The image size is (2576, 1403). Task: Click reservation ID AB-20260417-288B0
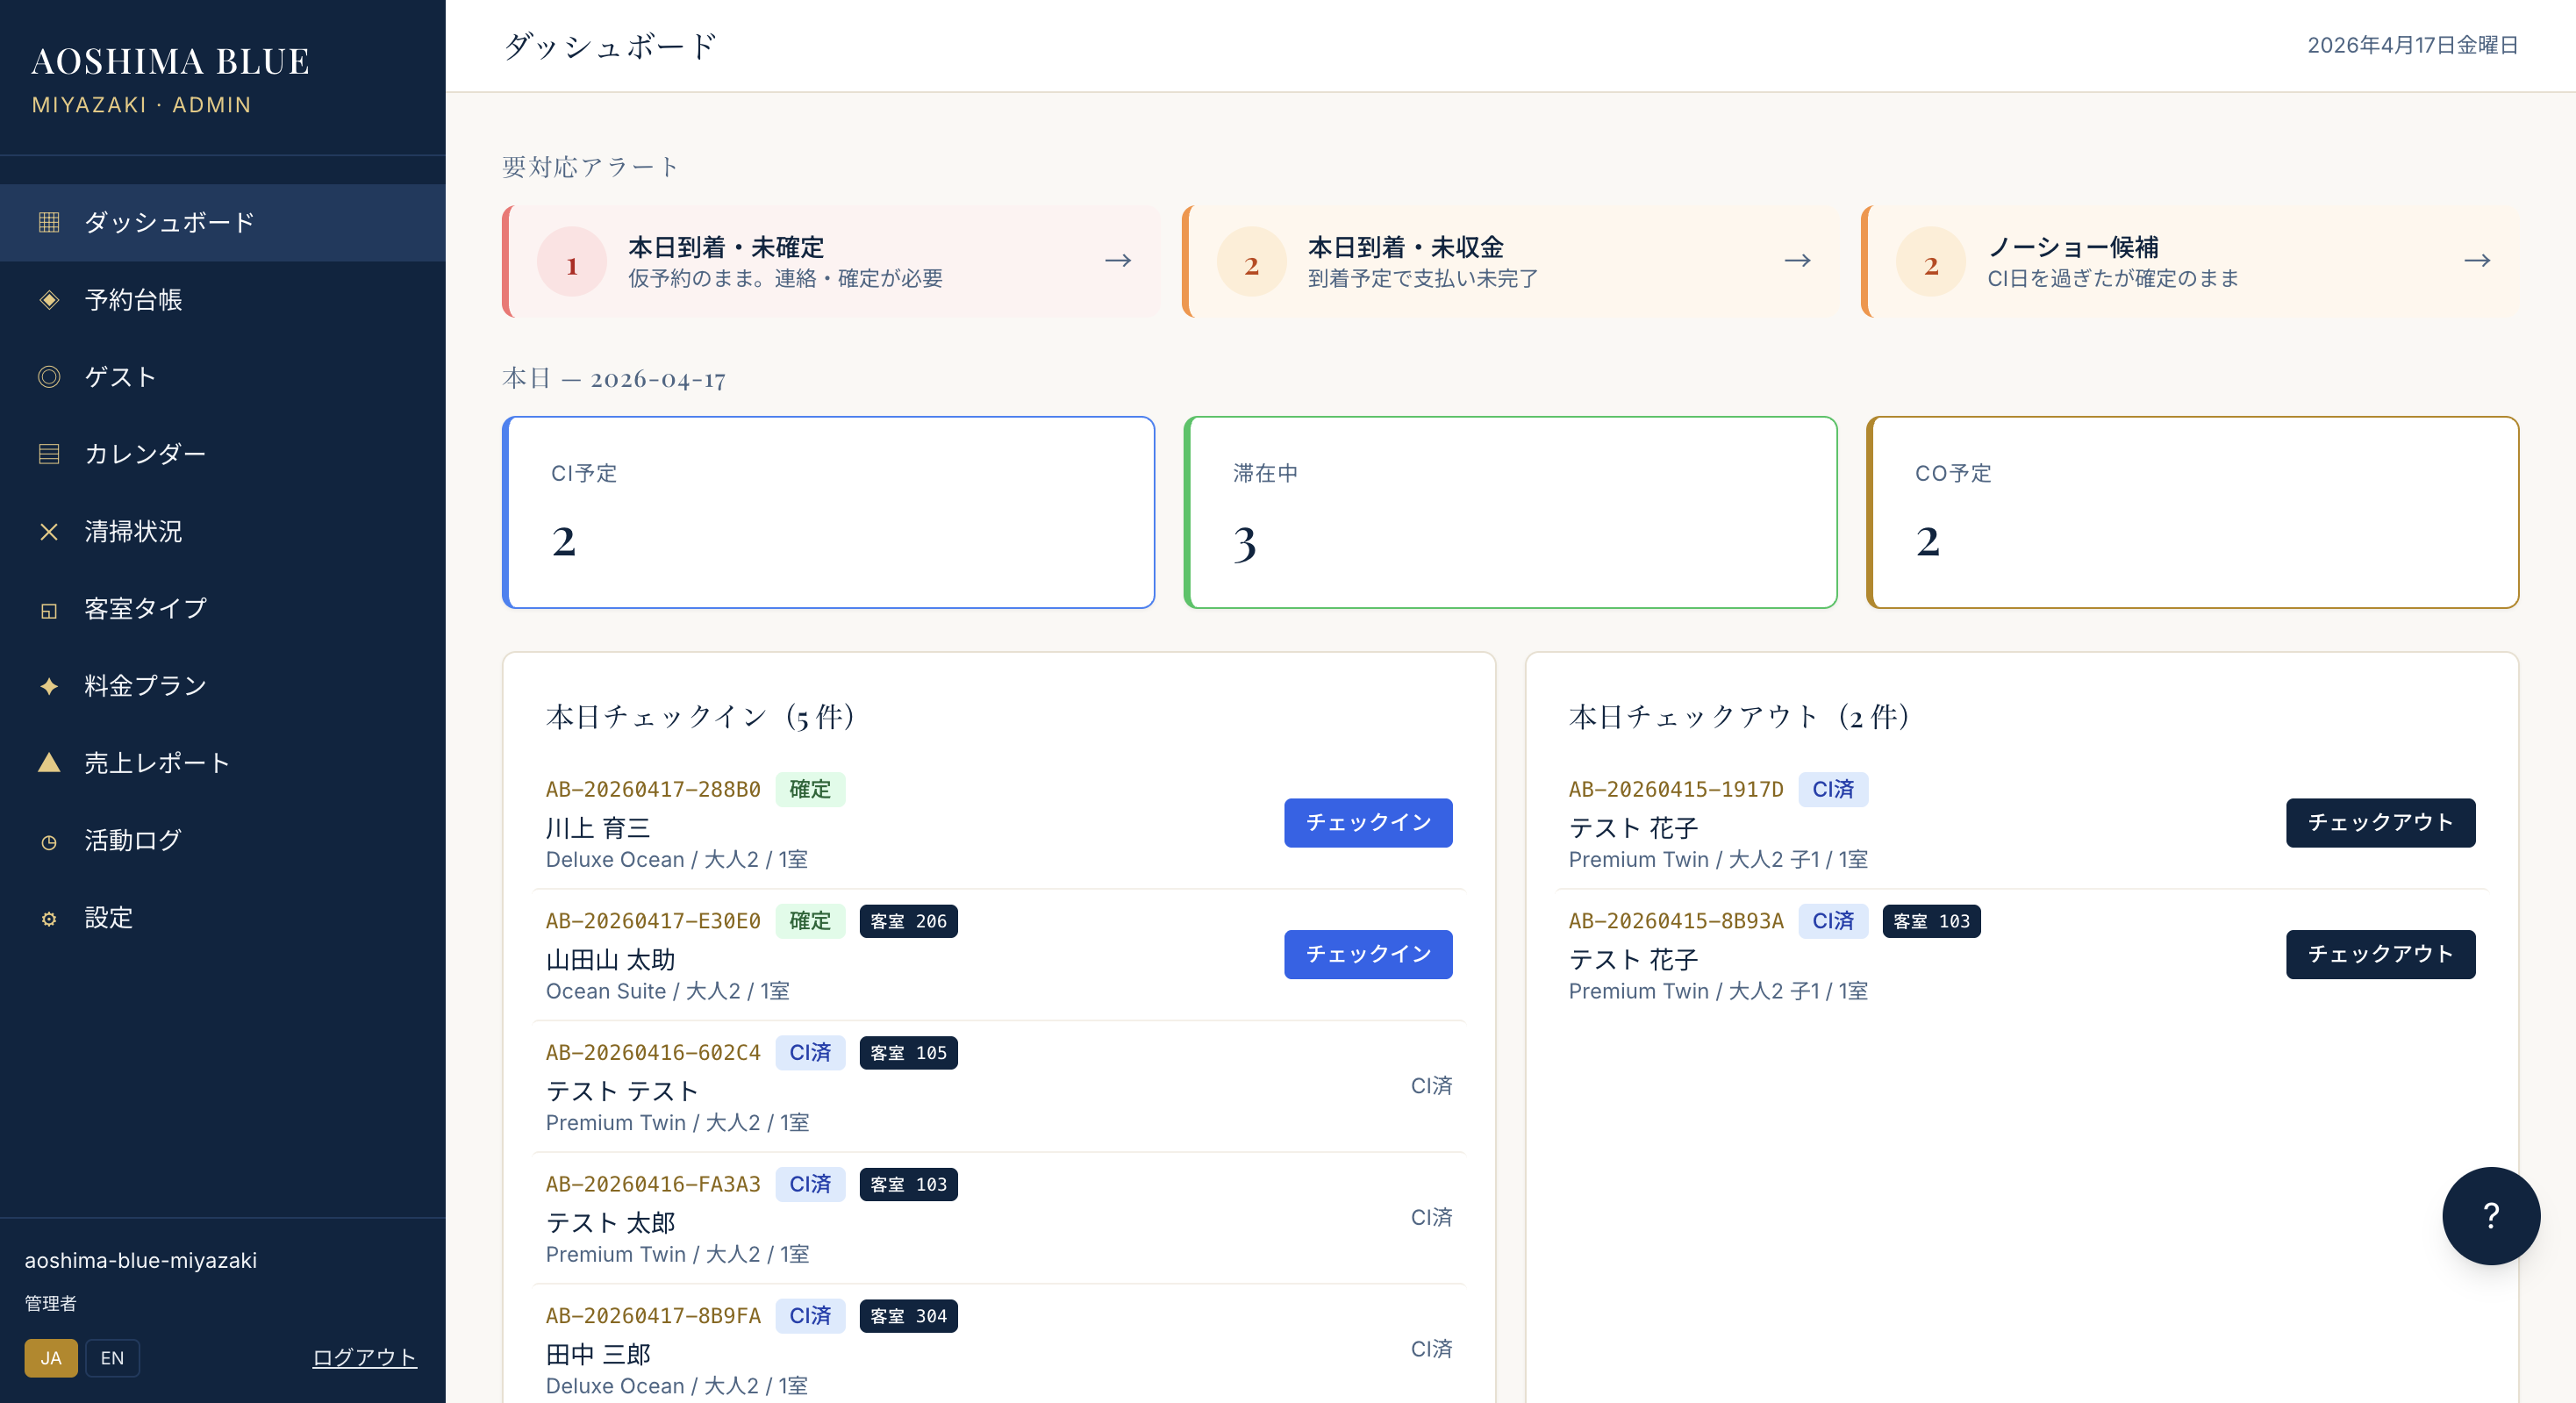(653, 789)
